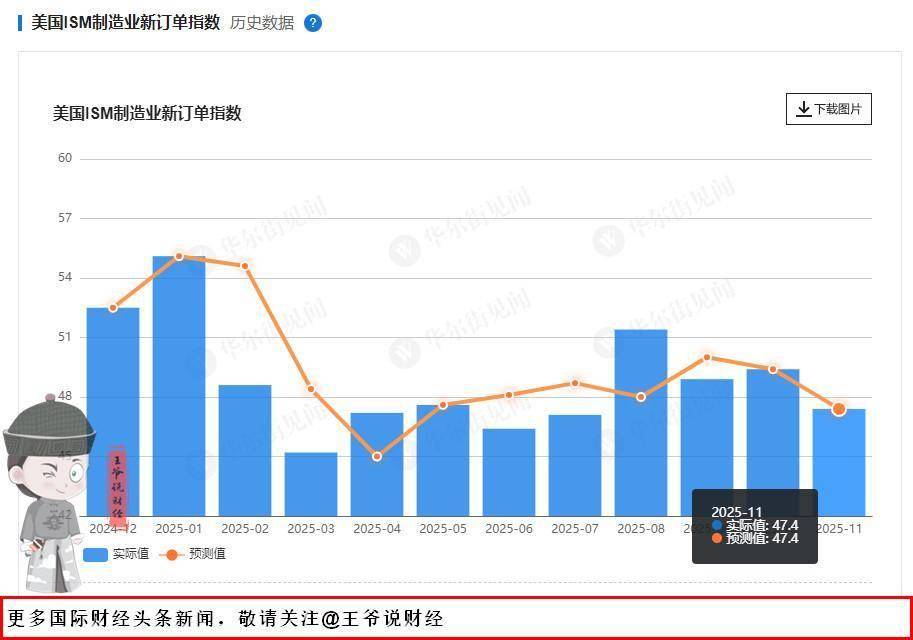
Task: Click the 2025-02 orange forecast marker
Action: coord(245,266)
